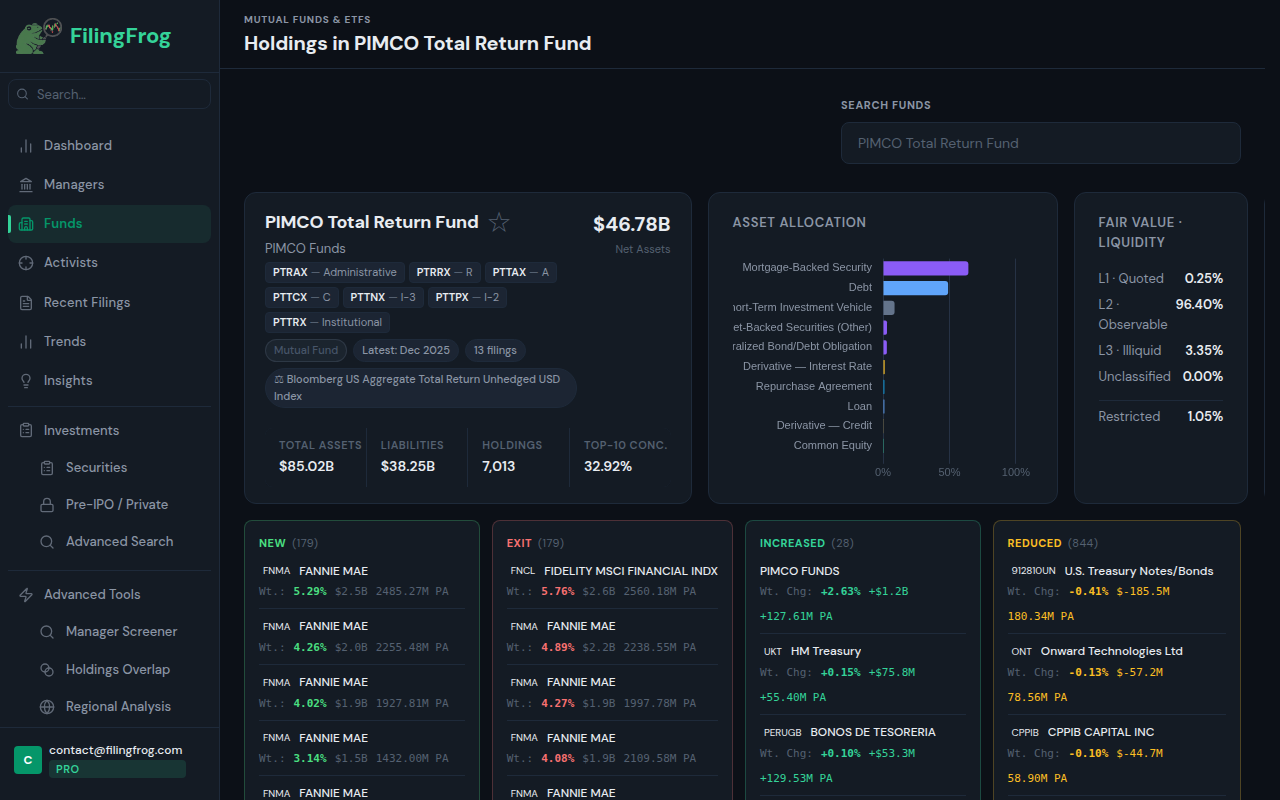
Task: Toggle the favorite star next to PIMCO Total Return Fund
Action: (x=498, y=222)
